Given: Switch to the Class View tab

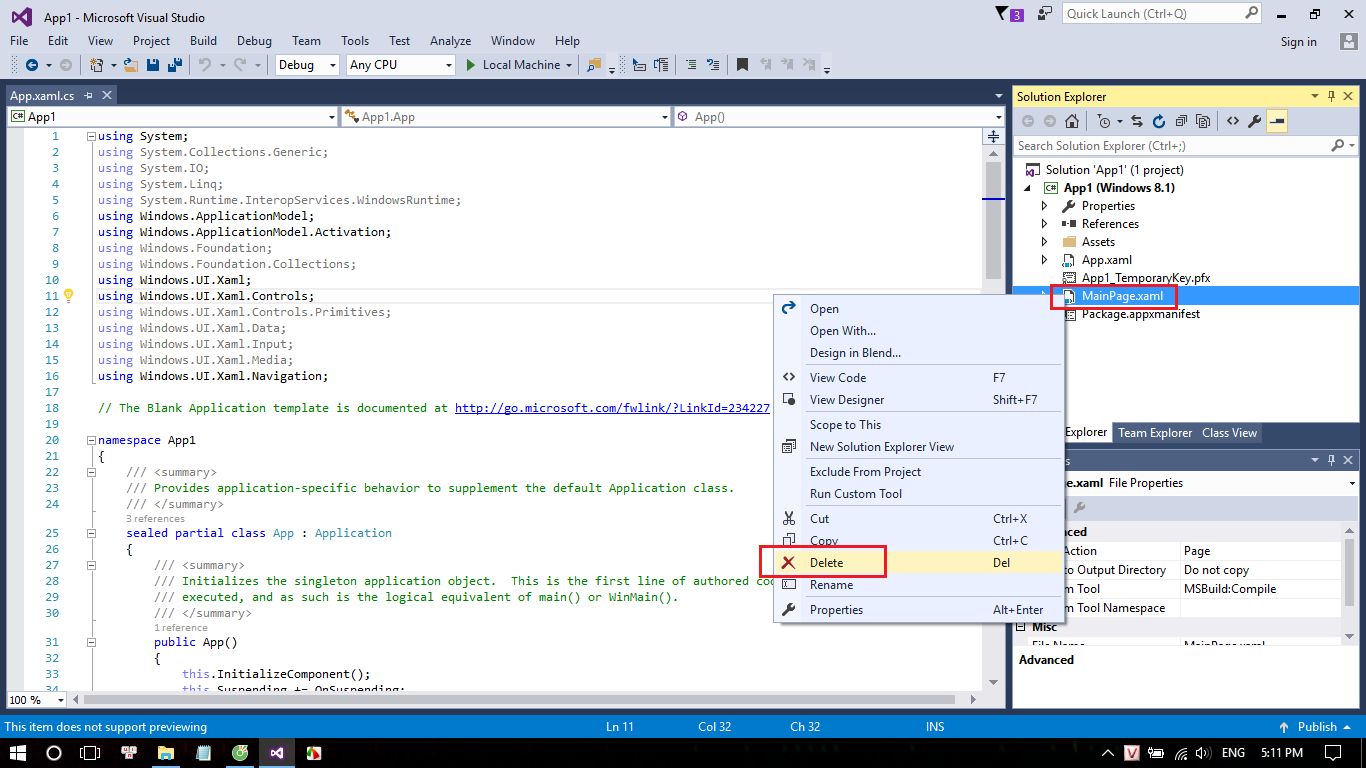Looking at the screenshot, I should coord(1229,433).
